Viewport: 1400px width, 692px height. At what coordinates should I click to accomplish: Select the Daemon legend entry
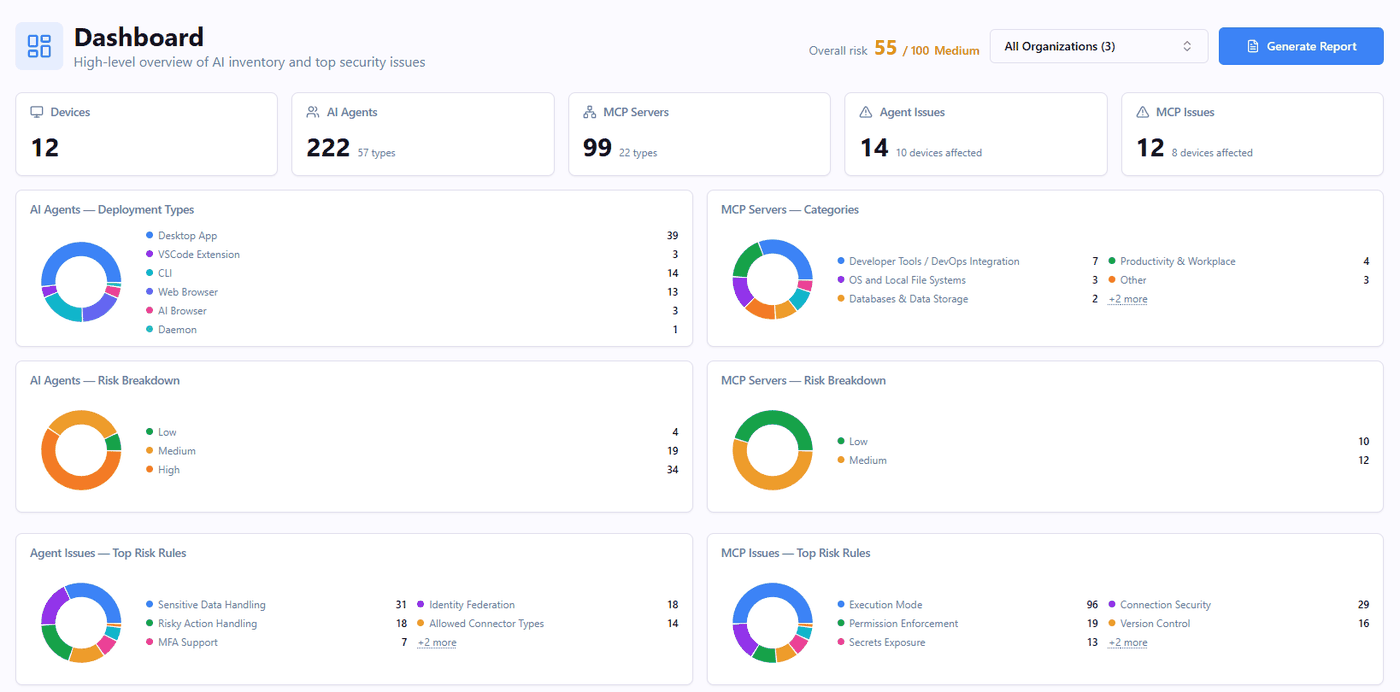412,329
